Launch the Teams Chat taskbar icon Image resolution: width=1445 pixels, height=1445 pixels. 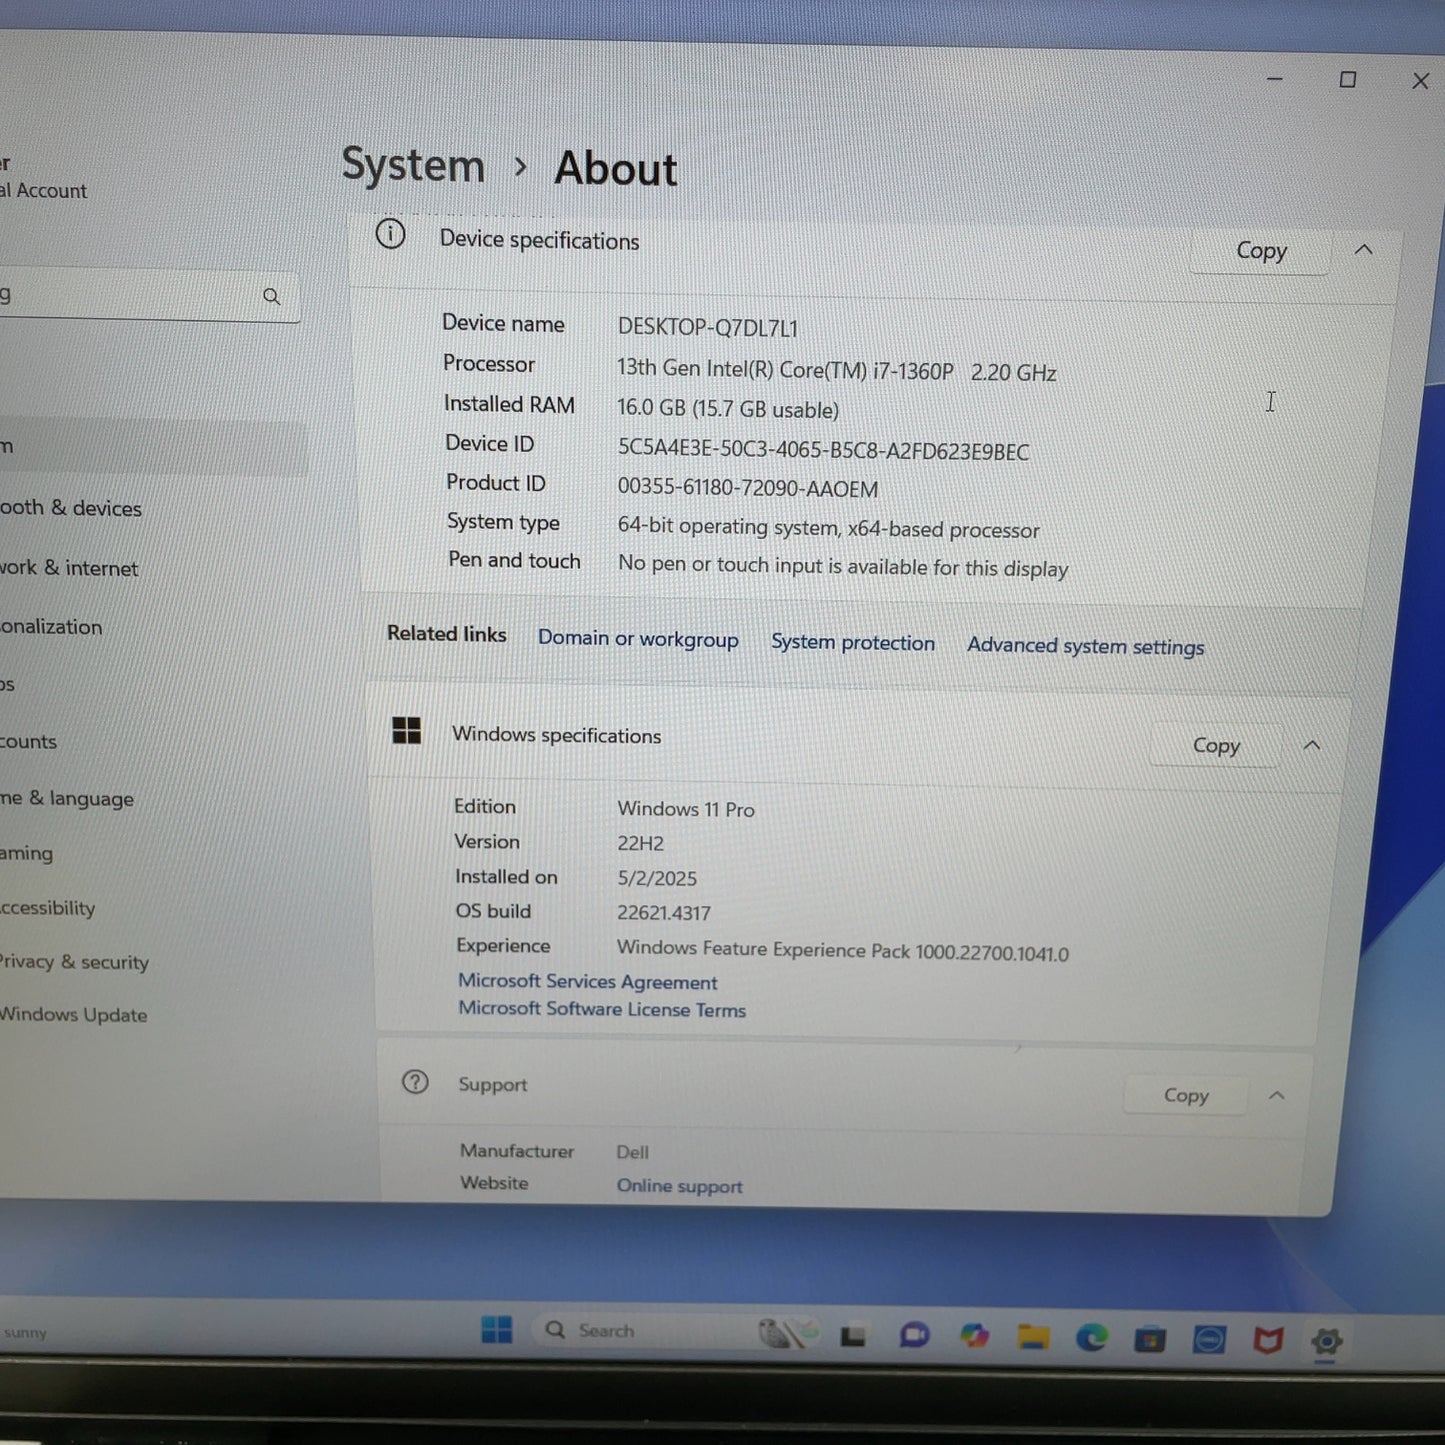(914, 1335)
